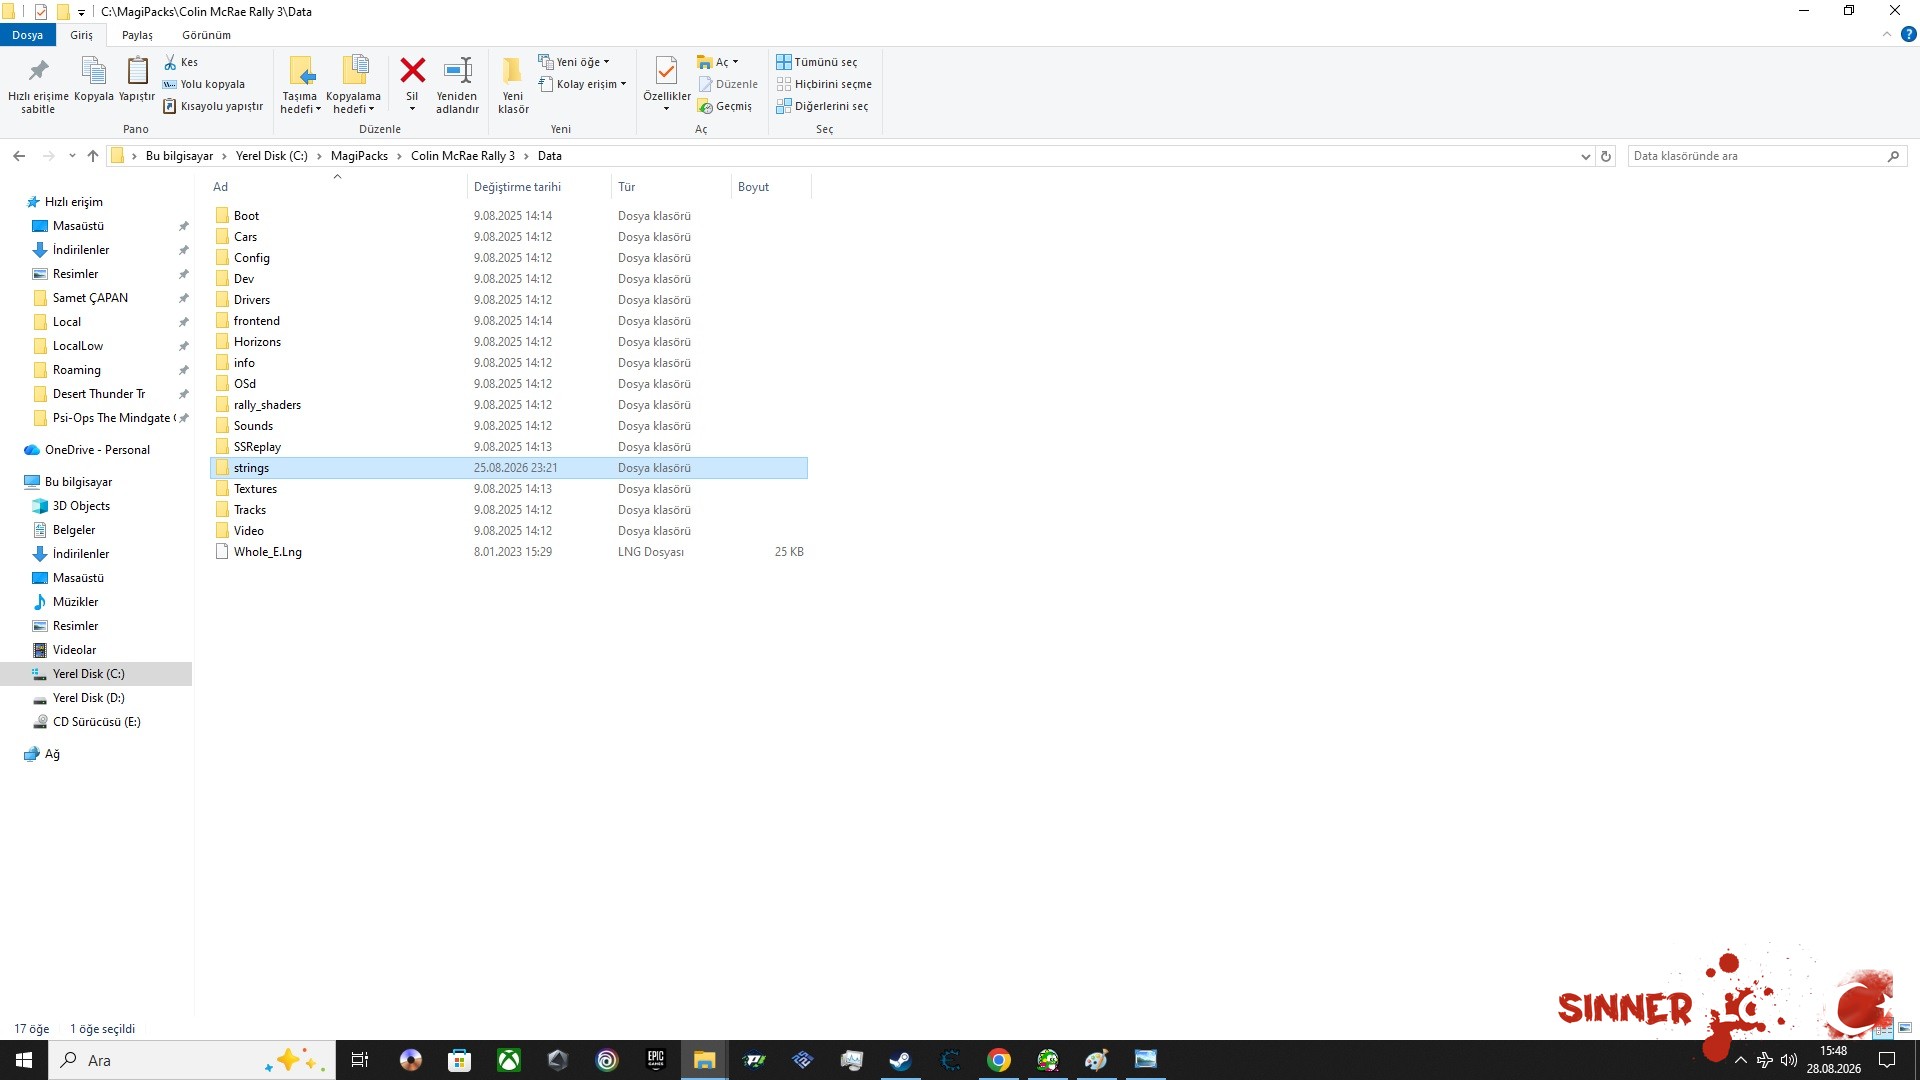1920x1080 pixels.
Task: Open the notification center icon
Action: click(x=1887, y=1060)
